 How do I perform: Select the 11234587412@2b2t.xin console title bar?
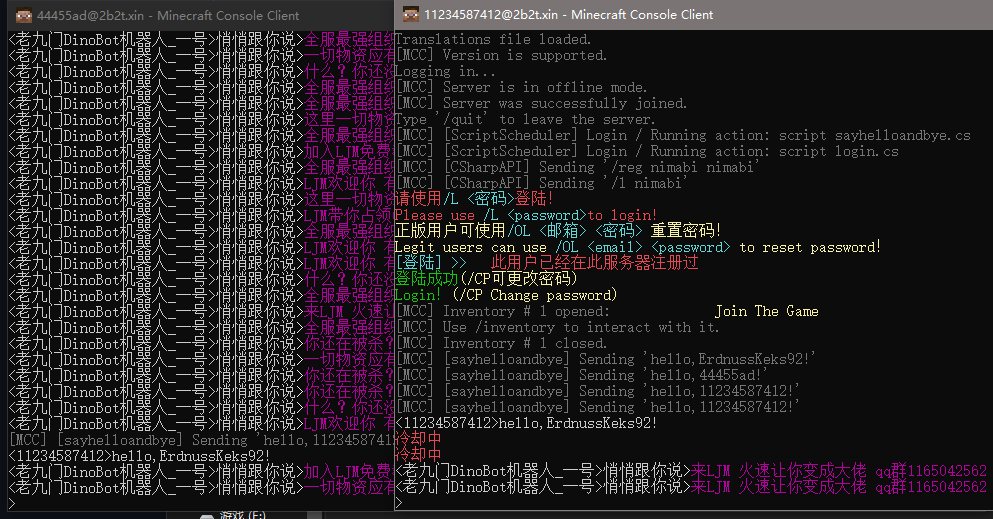pos(693,15)
